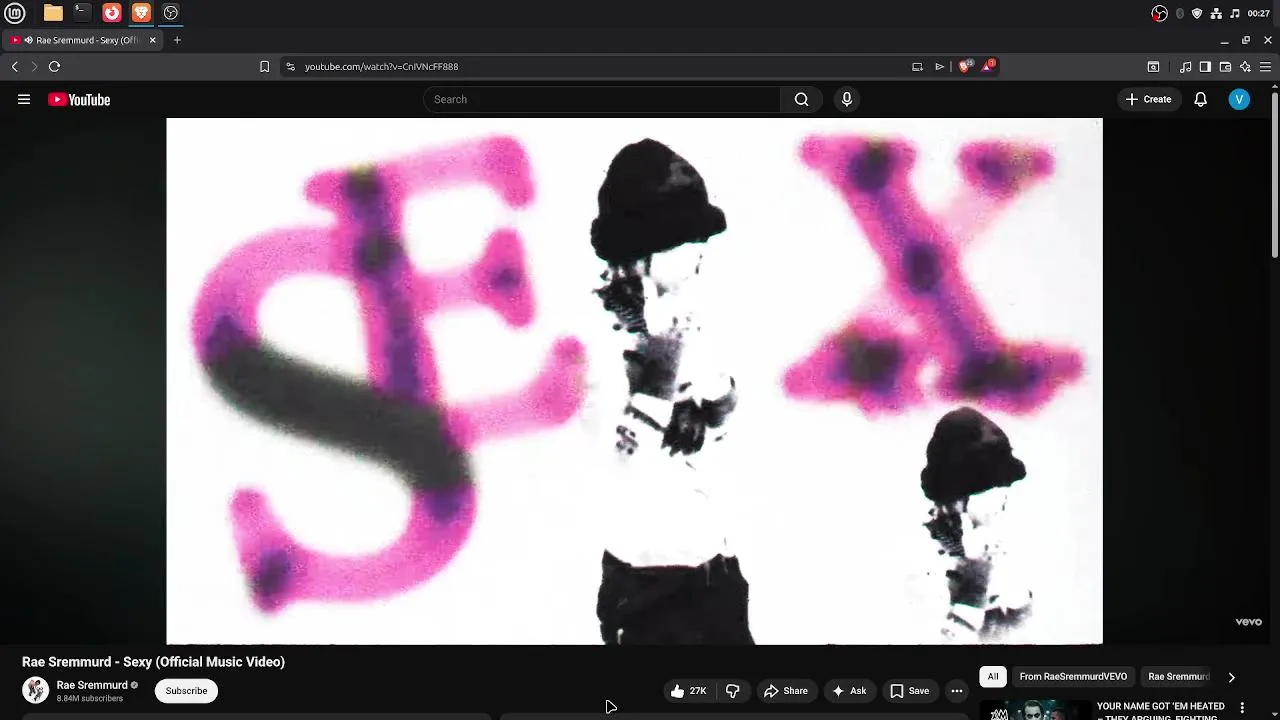The image size is (1280, 720).
Task: Open the Ask AI button
Action: (849, 691)
